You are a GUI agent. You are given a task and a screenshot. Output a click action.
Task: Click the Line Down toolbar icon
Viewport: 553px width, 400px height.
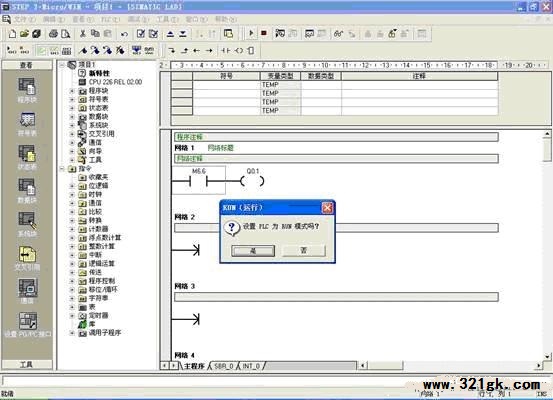172,51
